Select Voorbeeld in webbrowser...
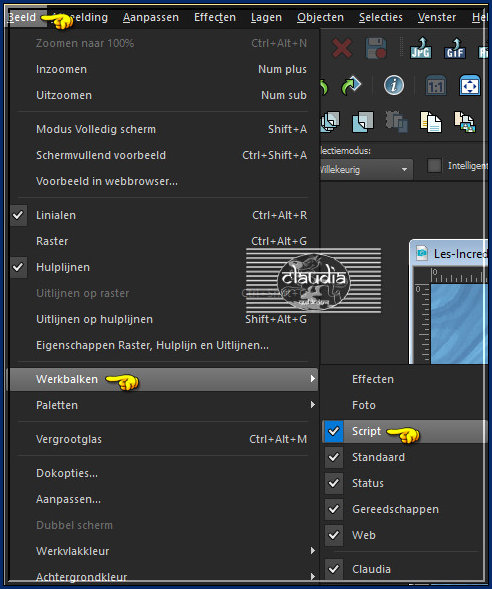 pyautogui.click(x=164, y=181)
